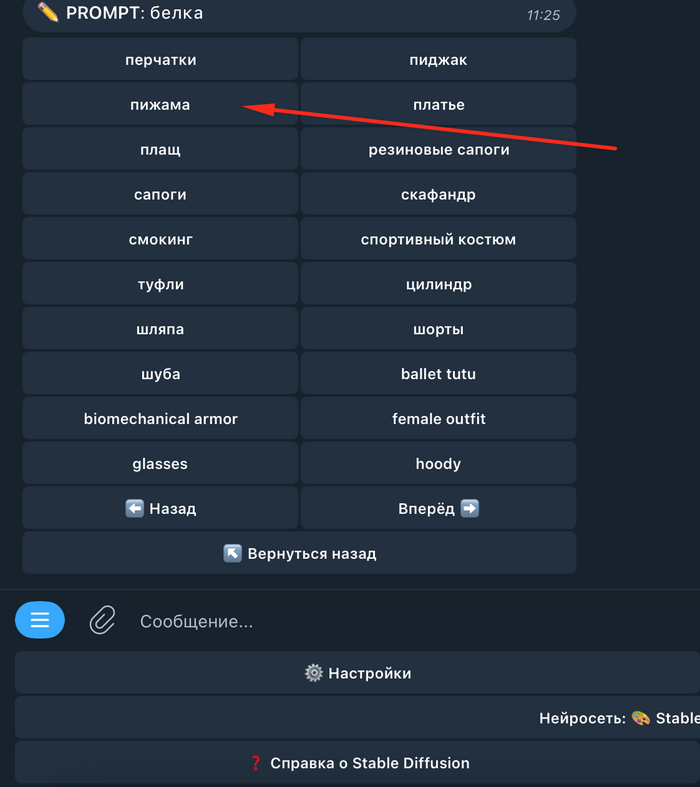Choose the перчатки button

tap(160, 59)
